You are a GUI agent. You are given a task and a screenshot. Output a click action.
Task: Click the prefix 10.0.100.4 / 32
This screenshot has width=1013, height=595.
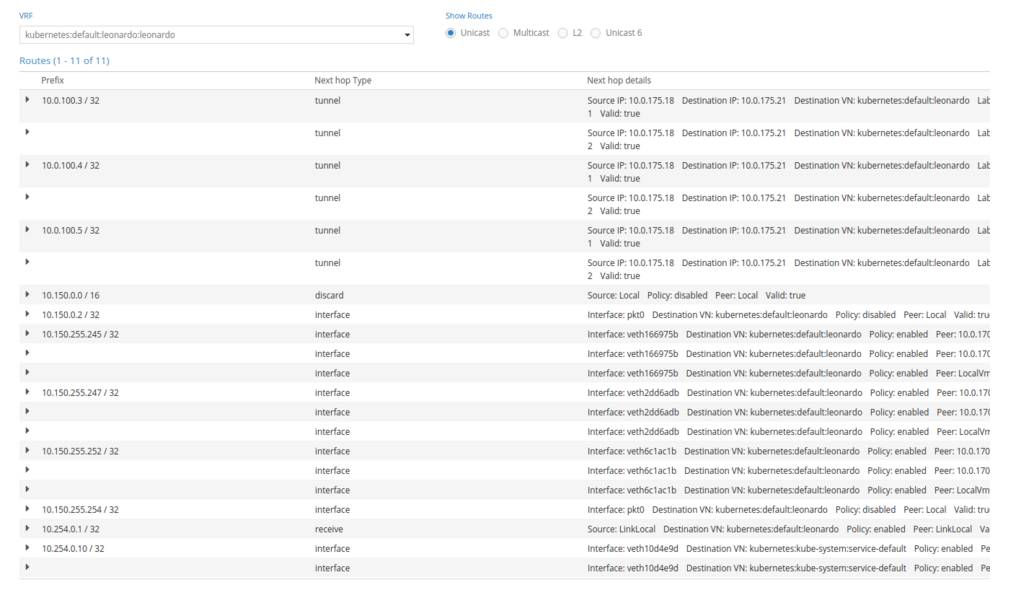70,165
